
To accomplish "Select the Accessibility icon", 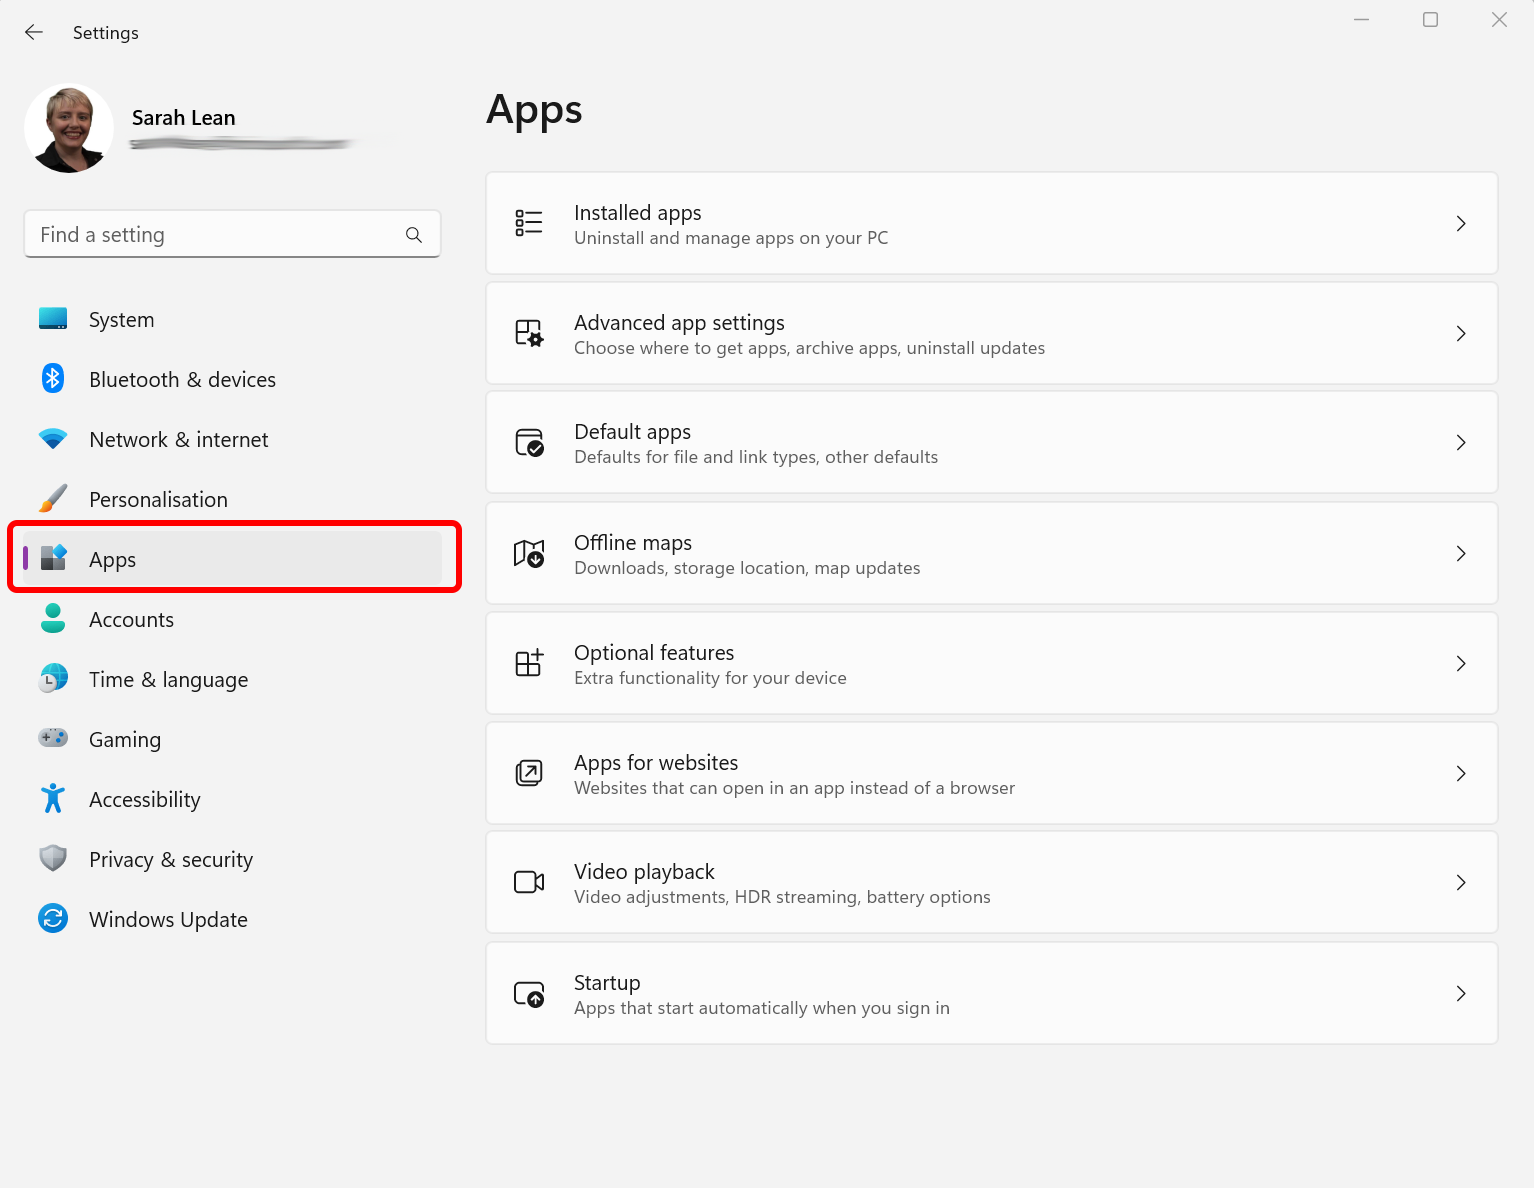I will pyautogui.click(x=52, y=798).
